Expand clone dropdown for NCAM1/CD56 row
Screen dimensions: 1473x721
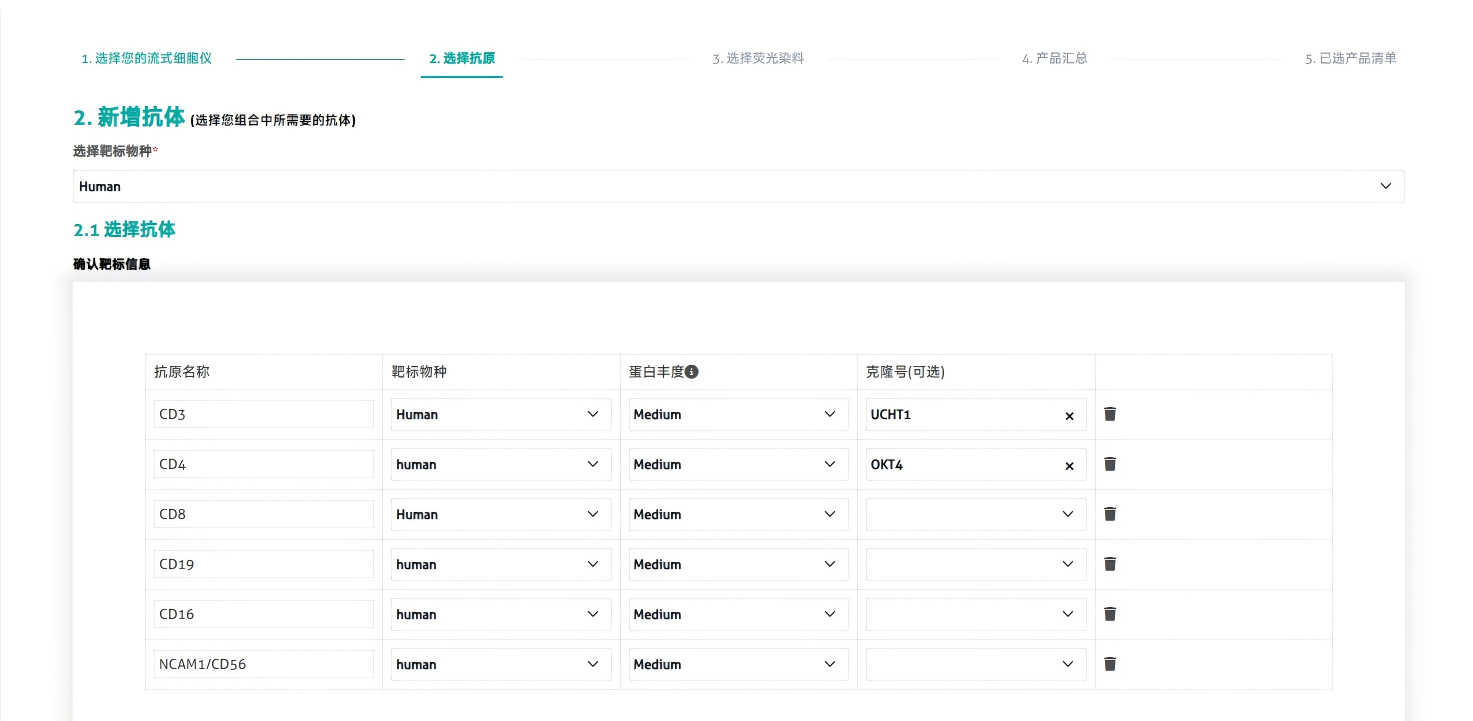tap(975, 664)
